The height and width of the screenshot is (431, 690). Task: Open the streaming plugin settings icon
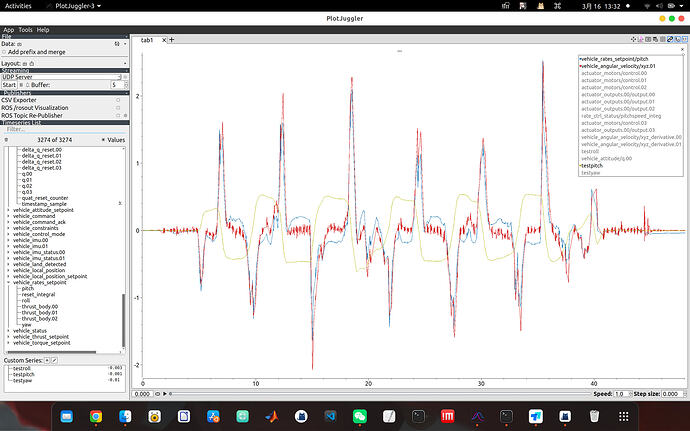point(125,77)
